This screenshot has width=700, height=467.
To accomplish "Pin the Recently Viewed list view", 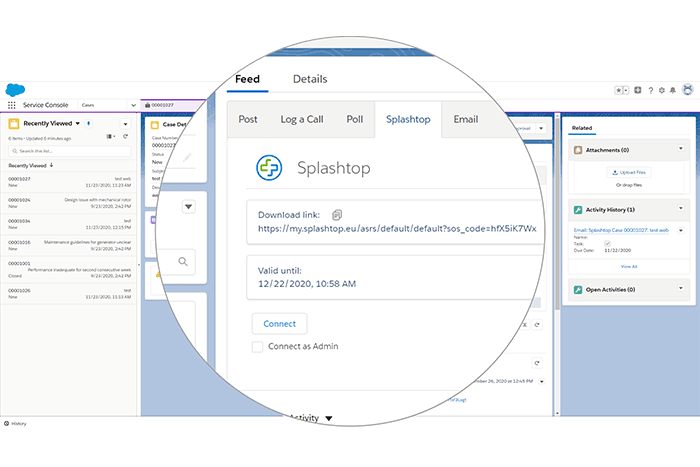I will (x=88, y=124).
